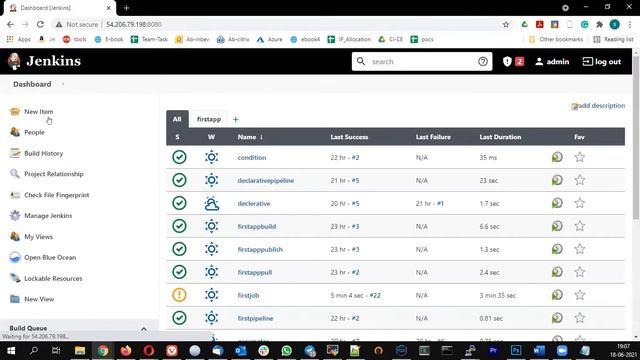Screen dimensions: 640x360
Task: Open New Item in Jenkins sidebar
Action: click(x=38, y=111)
